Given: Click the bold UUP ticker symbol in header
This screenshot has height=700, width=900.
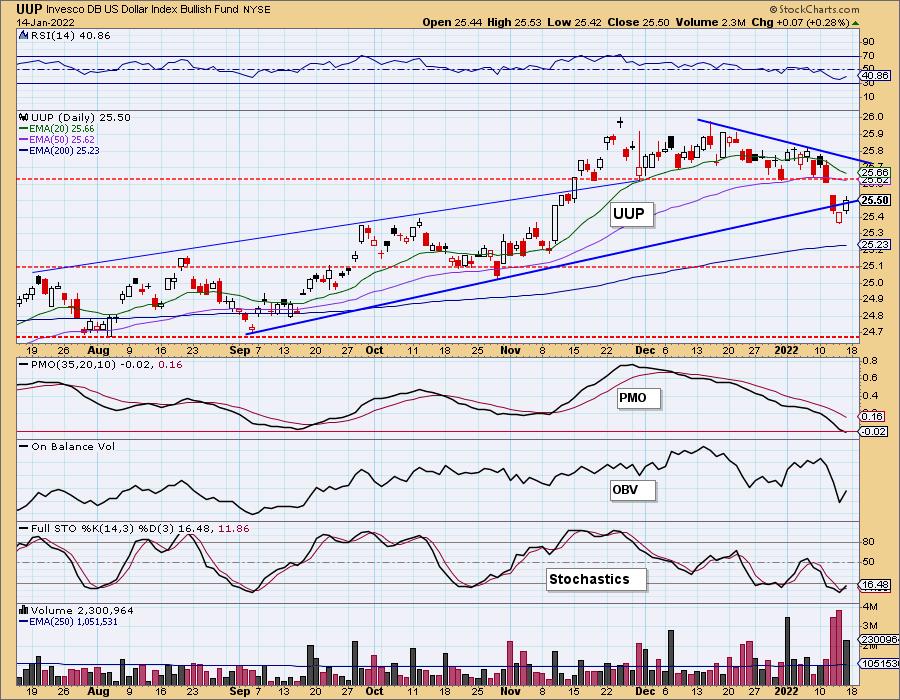Looking at the screenshot, I should click(29, 9).
